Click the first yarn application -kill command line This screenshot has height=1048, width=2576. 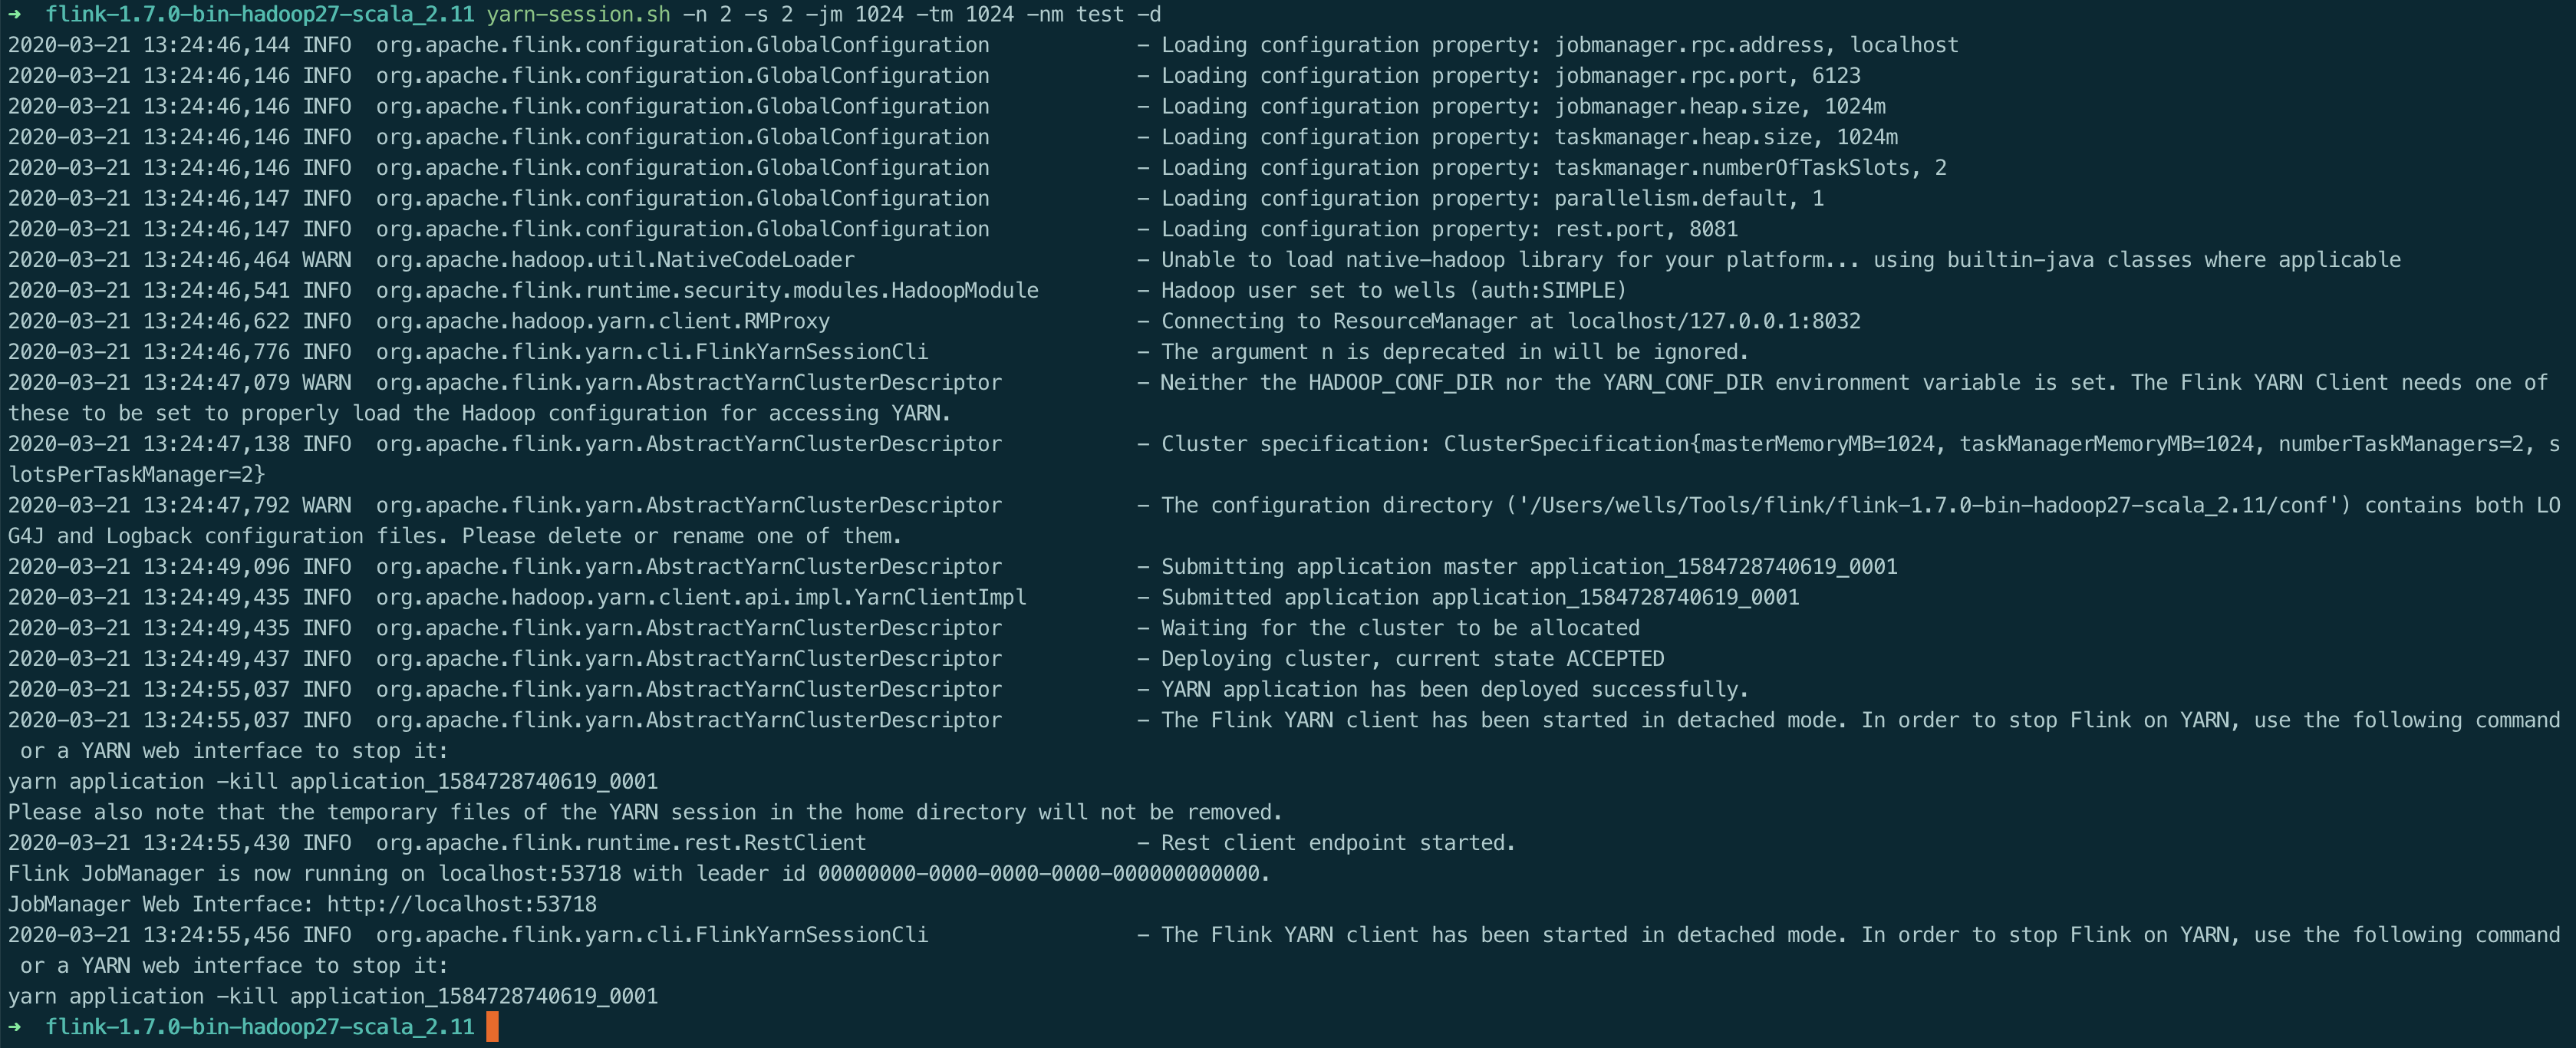(333, 781)
